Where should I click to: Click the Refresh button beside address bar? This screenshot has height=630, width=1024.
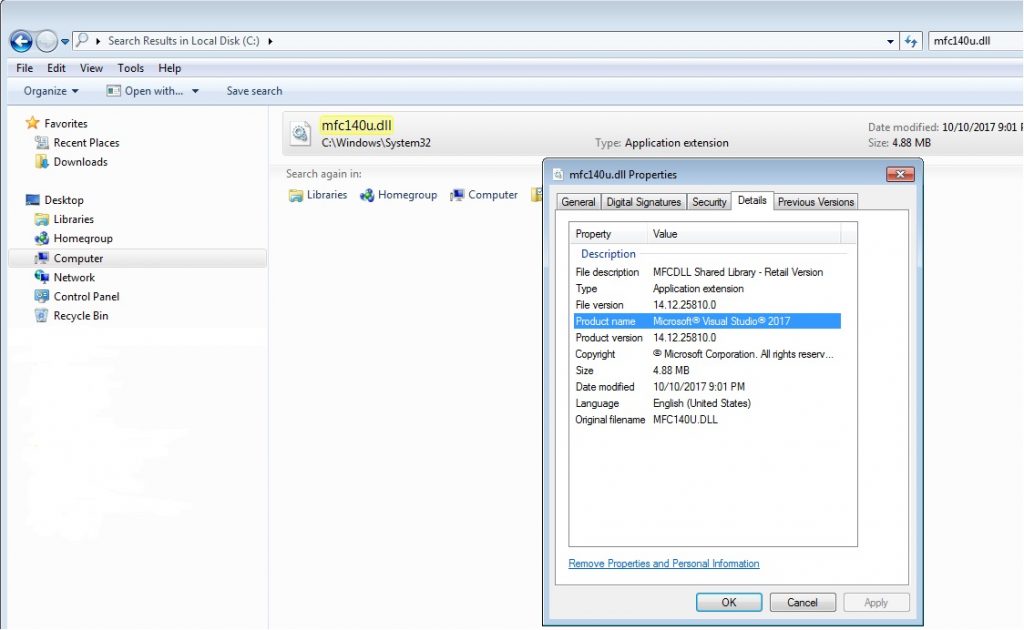[x=911, y=41]
